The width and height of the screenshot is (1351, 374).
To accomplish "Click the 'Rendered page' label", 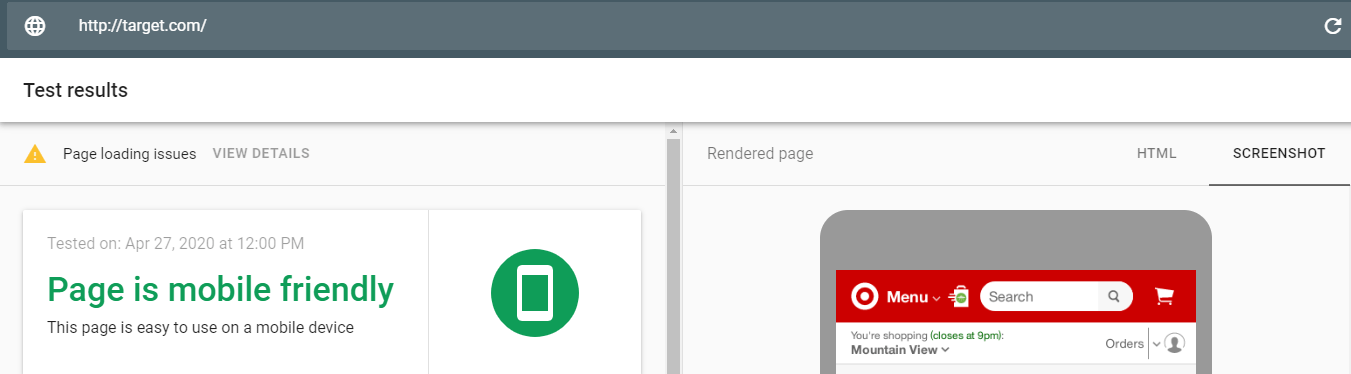I will [x=760, y=154].
